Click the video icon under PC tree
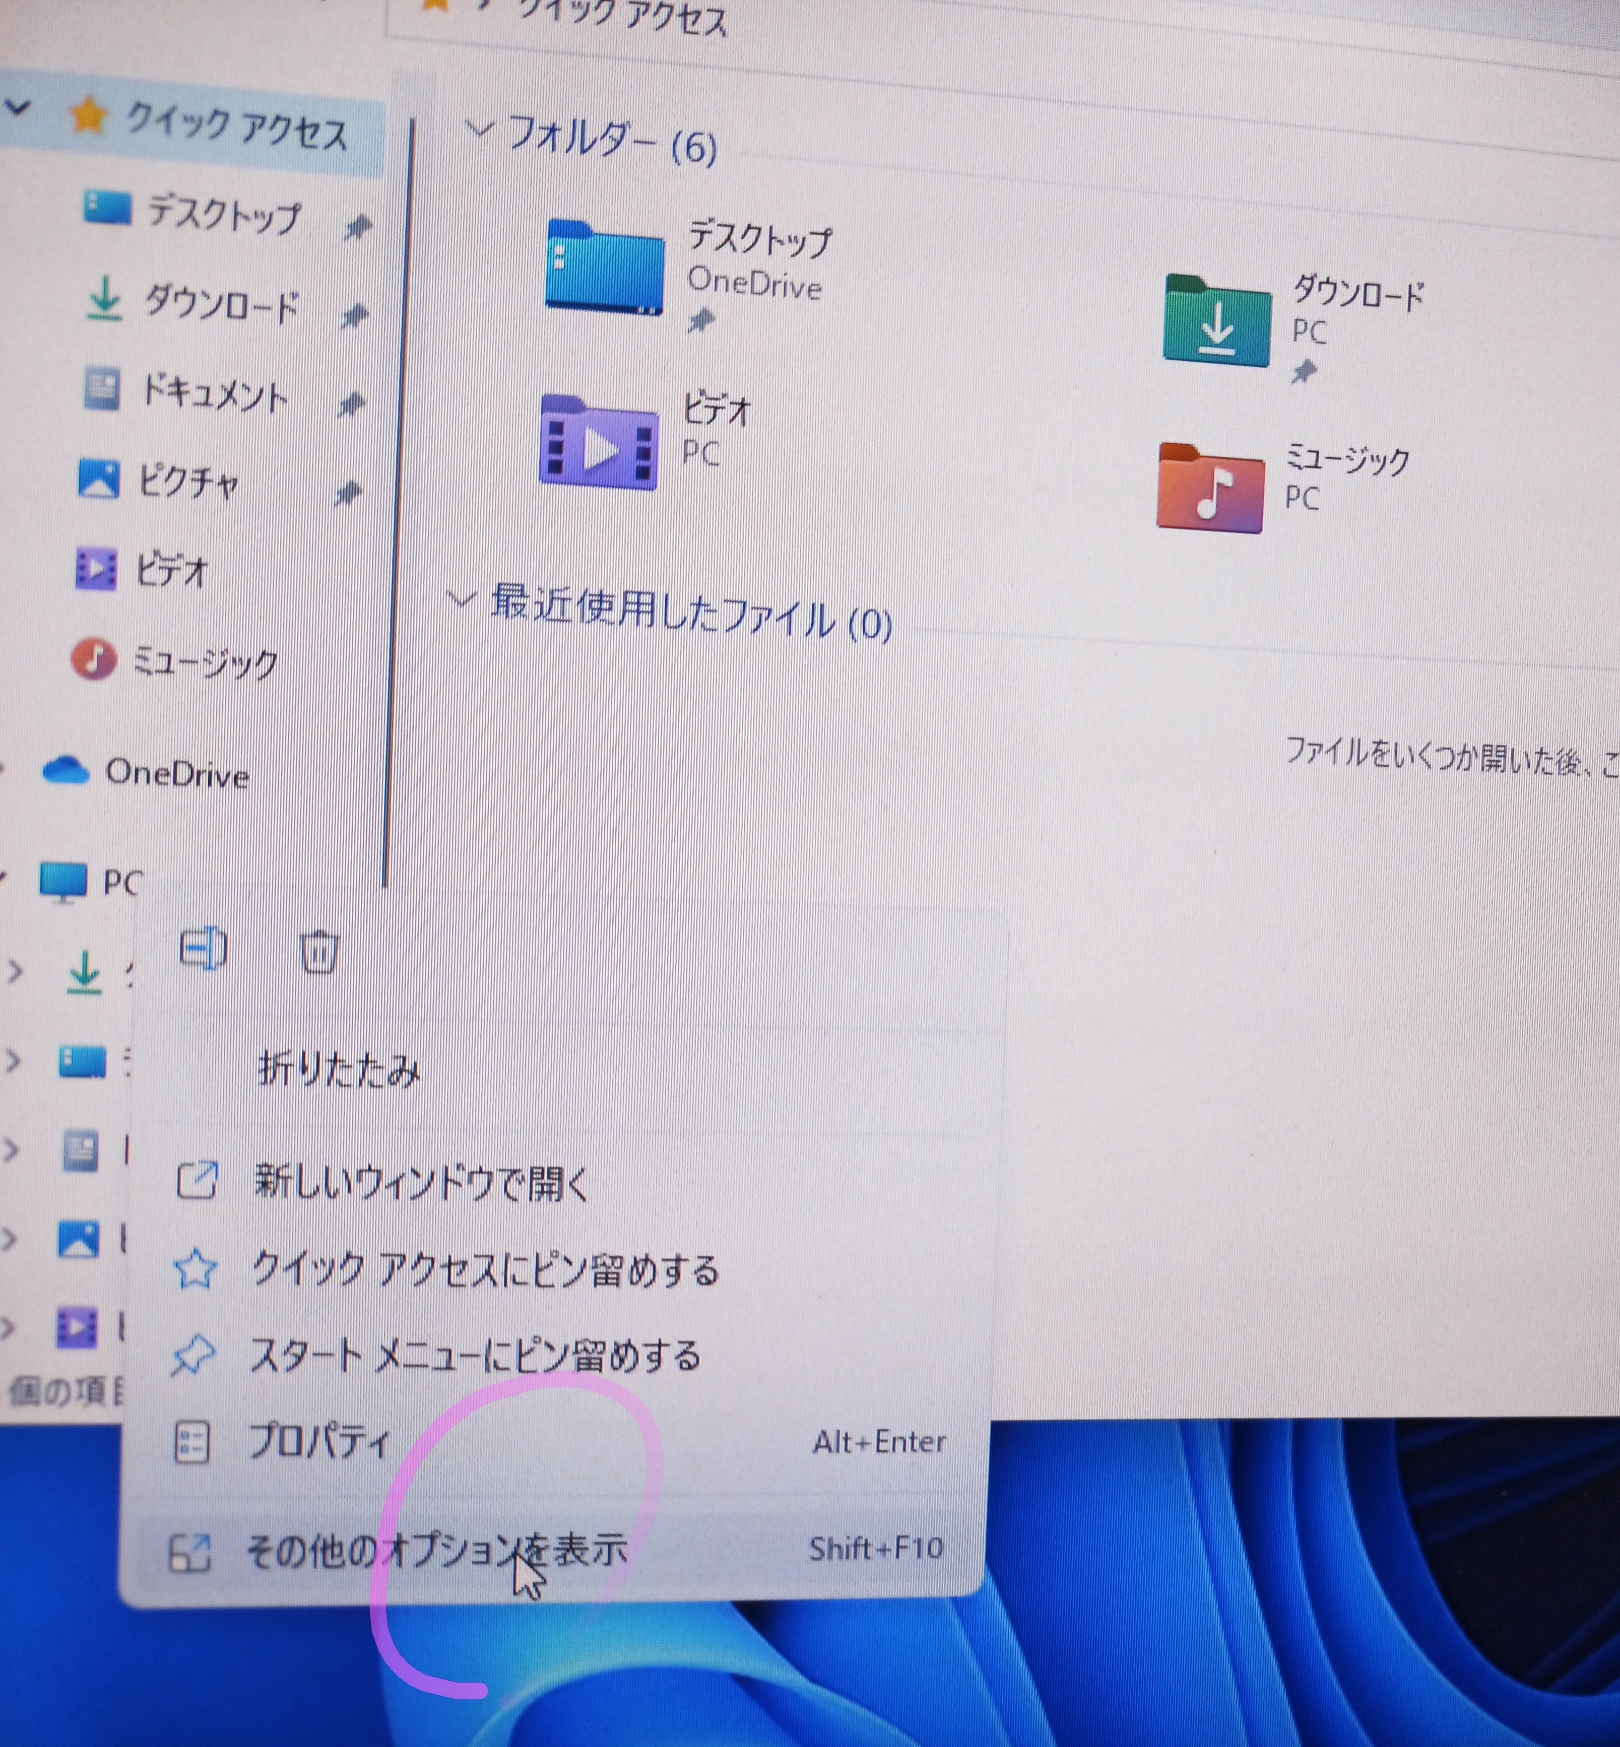 [77, 1328]
